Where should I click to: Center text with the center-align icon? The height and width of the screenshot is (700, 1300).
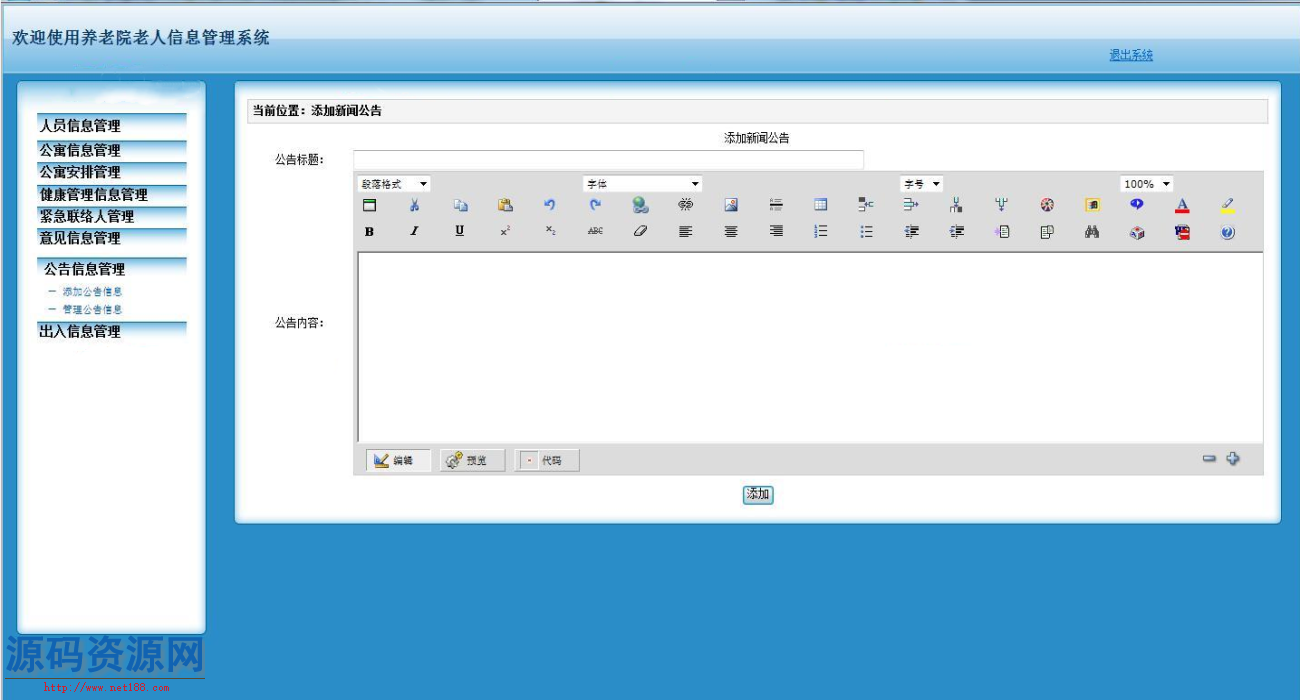[731, 231]
